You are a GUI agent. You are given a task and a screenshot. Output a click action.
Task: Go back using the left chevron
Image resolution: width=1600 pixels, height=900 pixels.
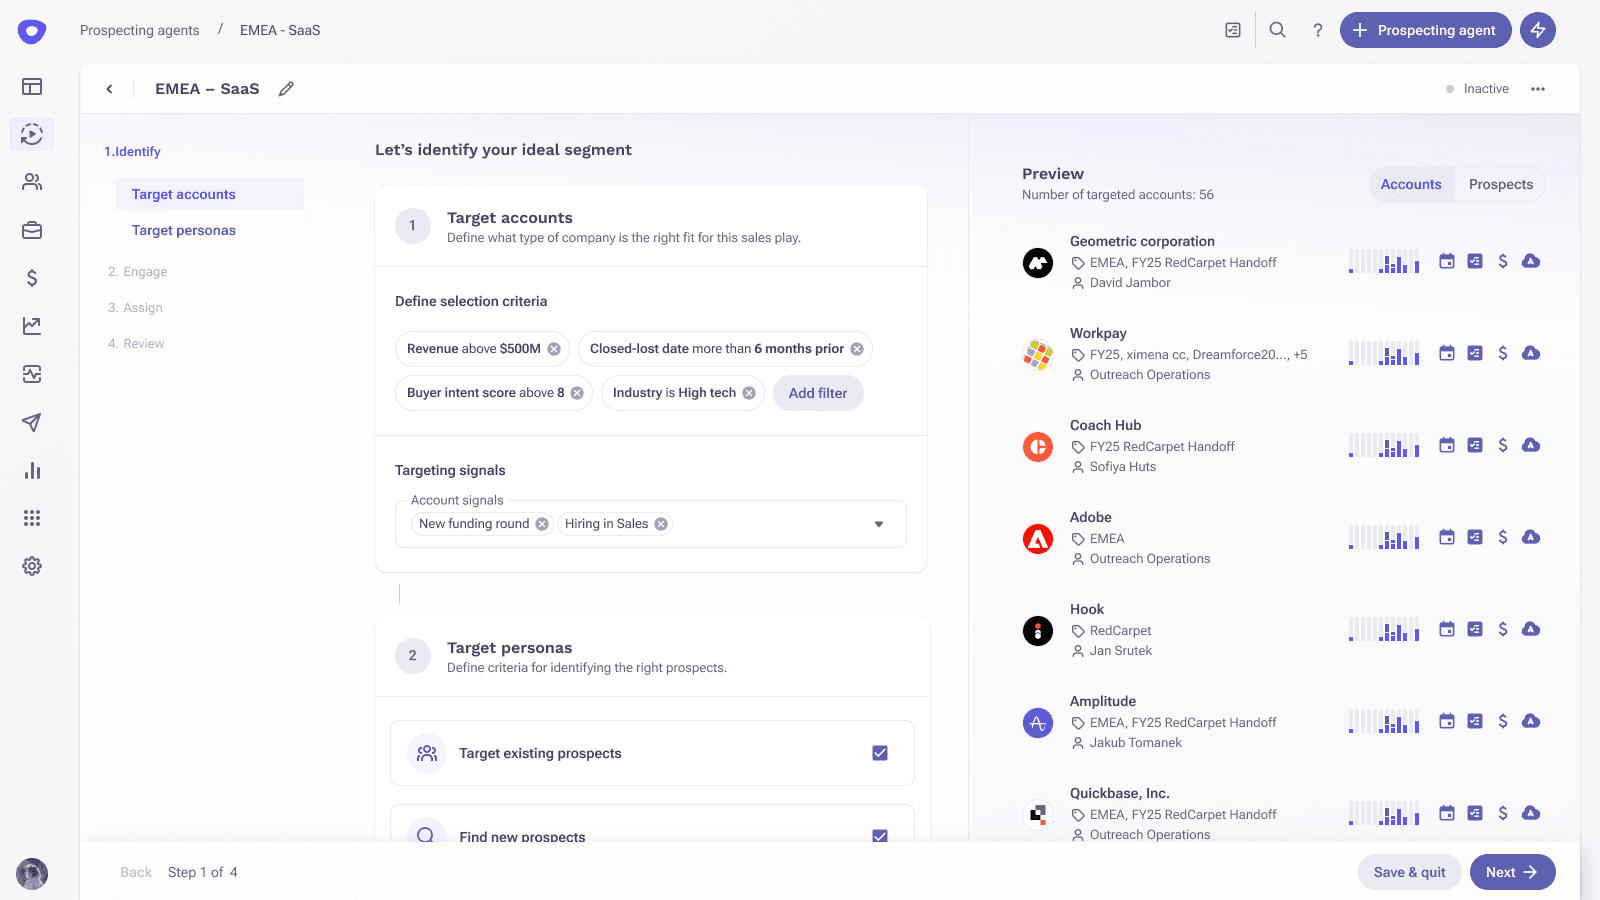pyautogui.click(x=110, y=89)
